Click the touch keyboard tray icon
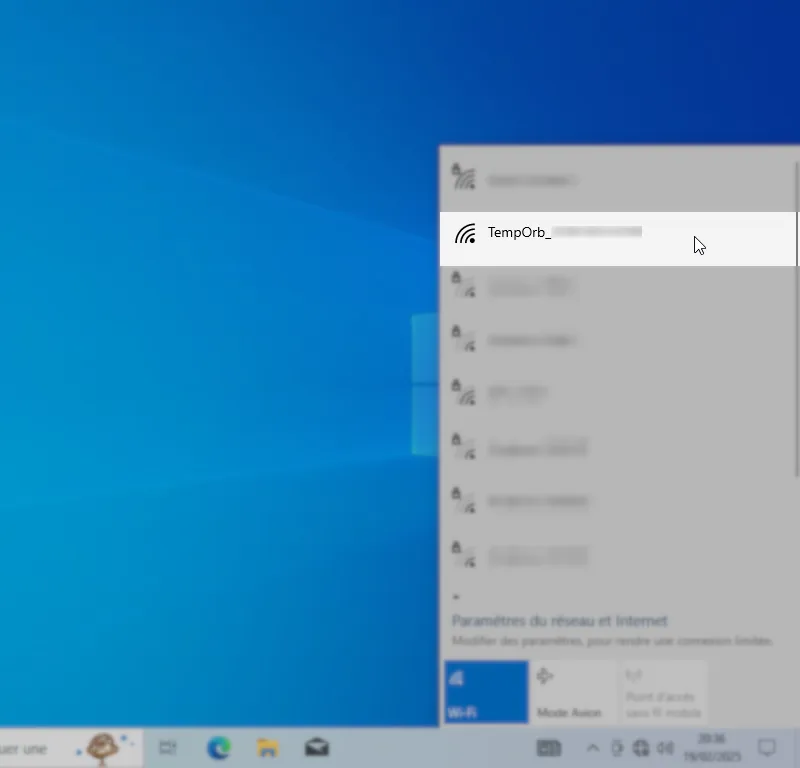The height and width of the screenshot is (768, 800). click(x=549, y=748)
